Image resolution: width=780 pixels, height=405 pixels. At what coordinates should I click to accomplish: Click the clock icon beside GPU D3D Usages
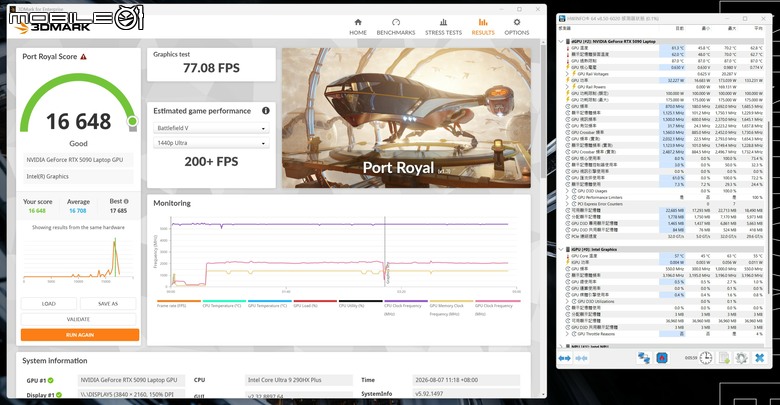coord(574,191)
